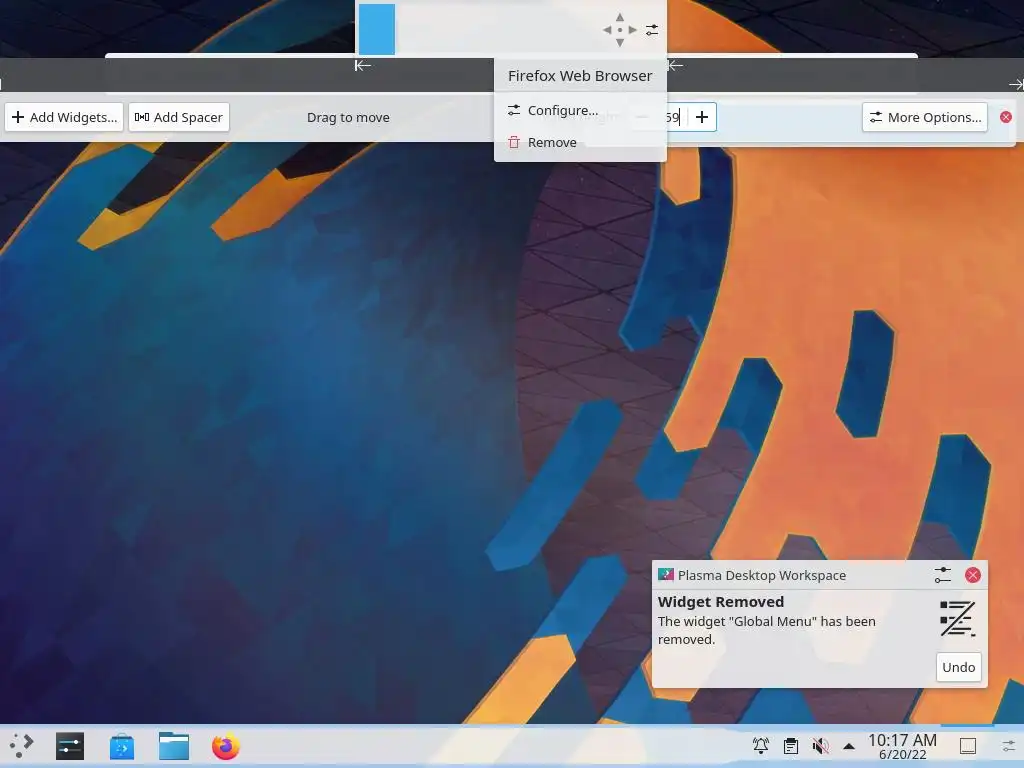Viewport: 1024px width, 768px height.
Task: Click the Widget Removed notification heading
Action: click(720, 602)
